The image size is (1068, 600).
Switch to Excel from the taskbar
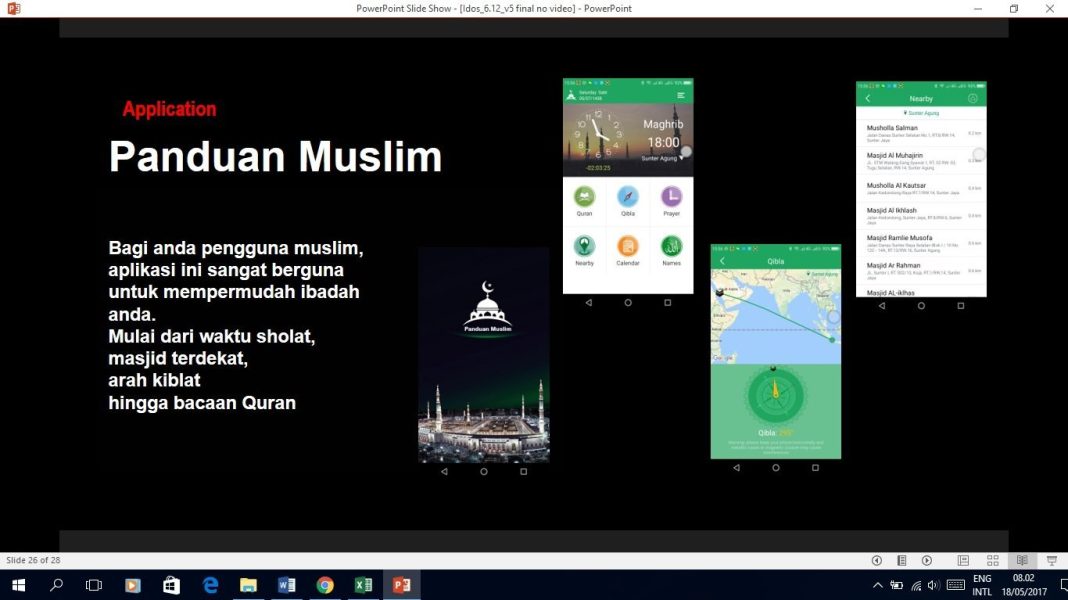(x=363, y=585)
